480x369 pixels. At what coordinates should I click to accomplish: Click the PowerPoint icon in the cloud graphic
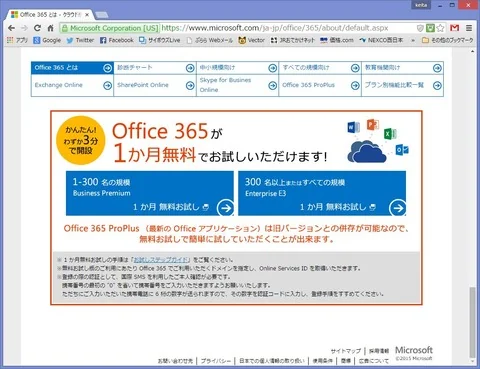click(373, 125)
